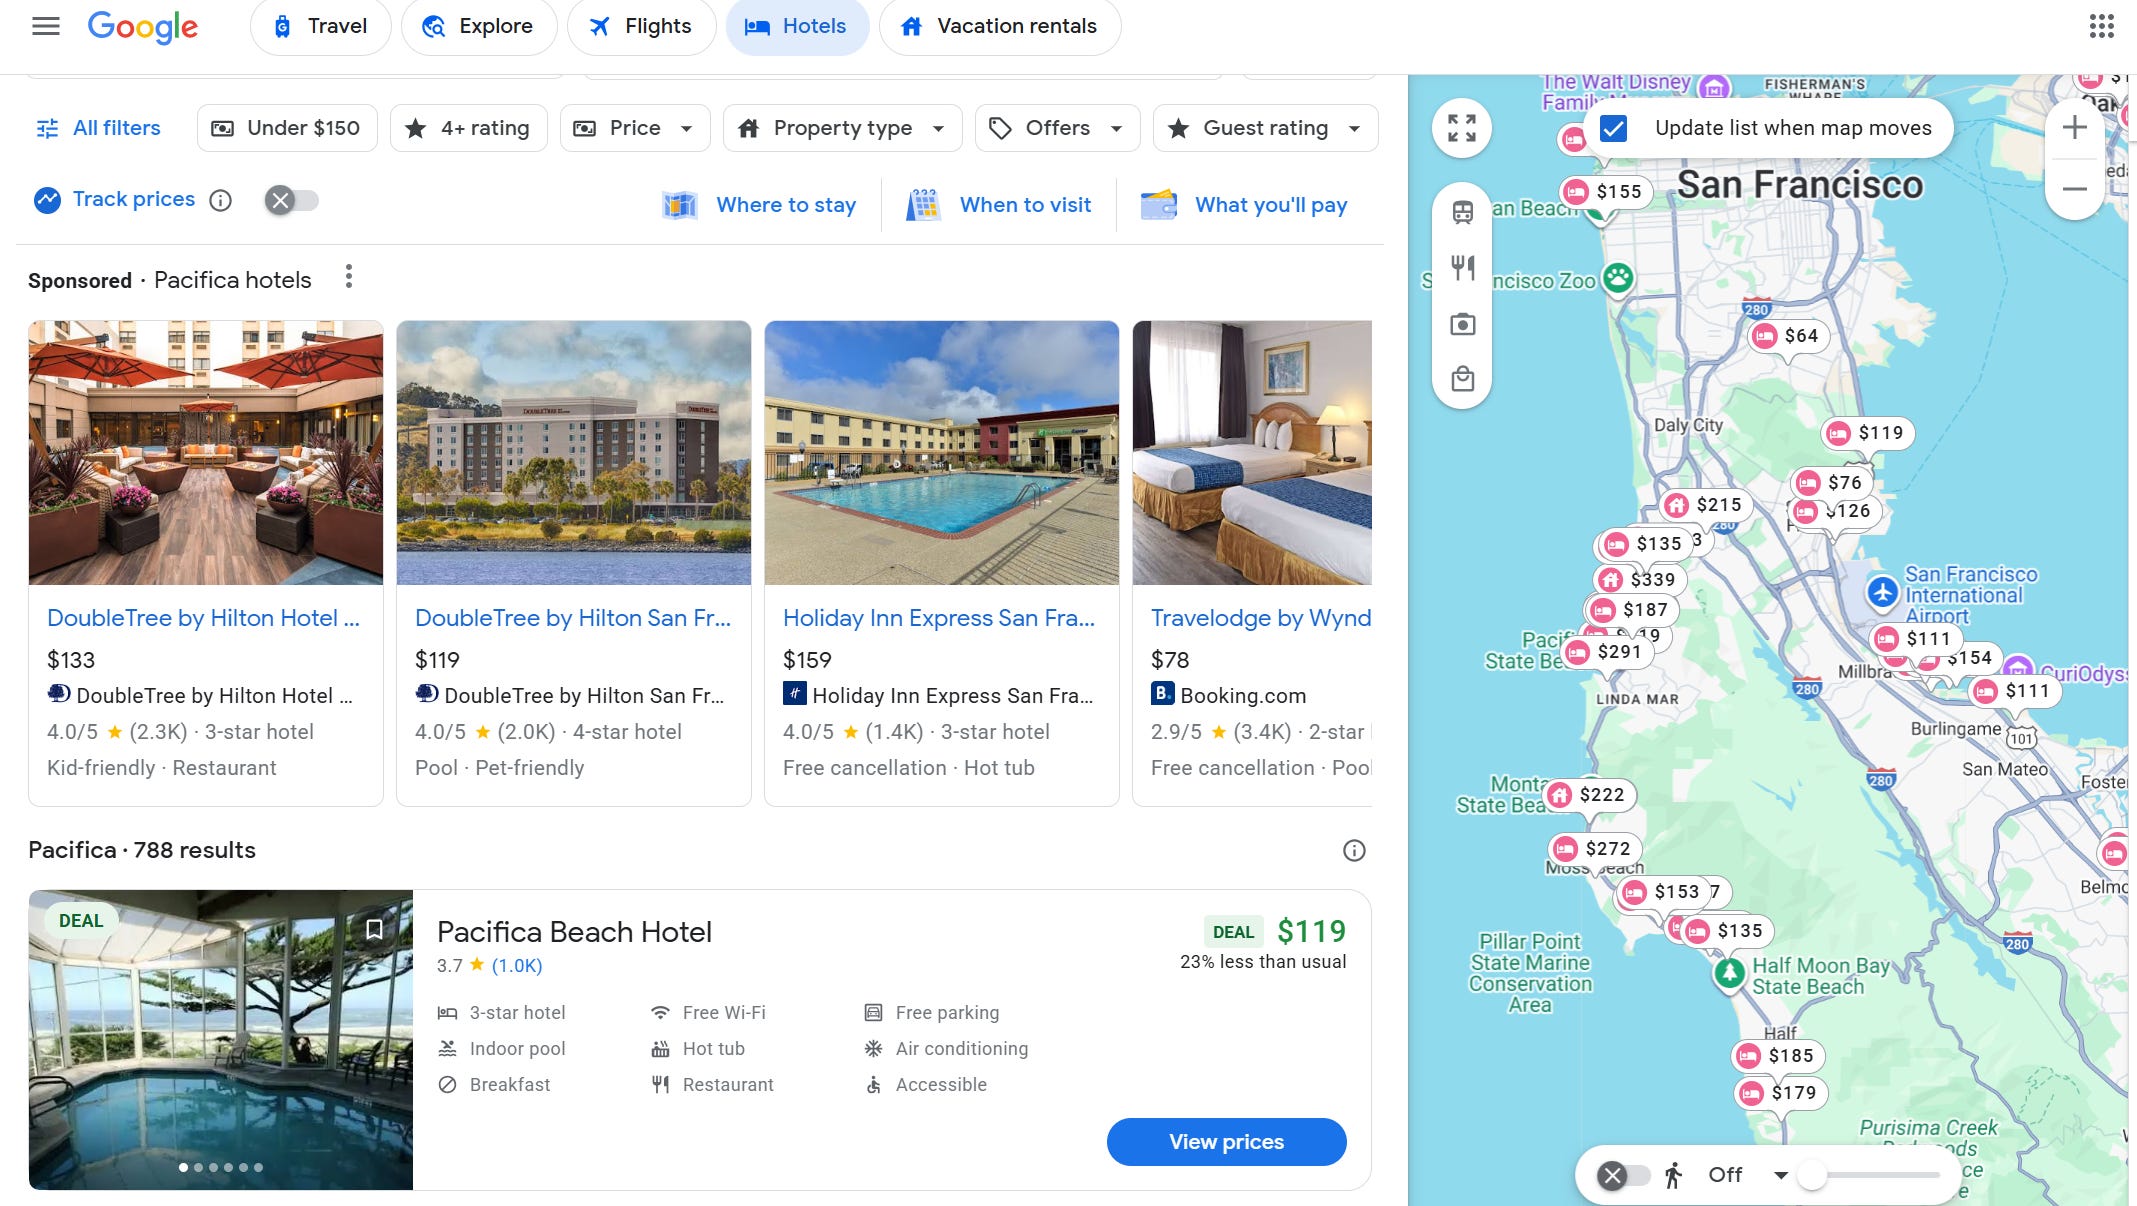The width and height of the screenshot is (2137, 1206).
Task: Switch to the Vacation rentals tab
Action: [x=999, y=26]
